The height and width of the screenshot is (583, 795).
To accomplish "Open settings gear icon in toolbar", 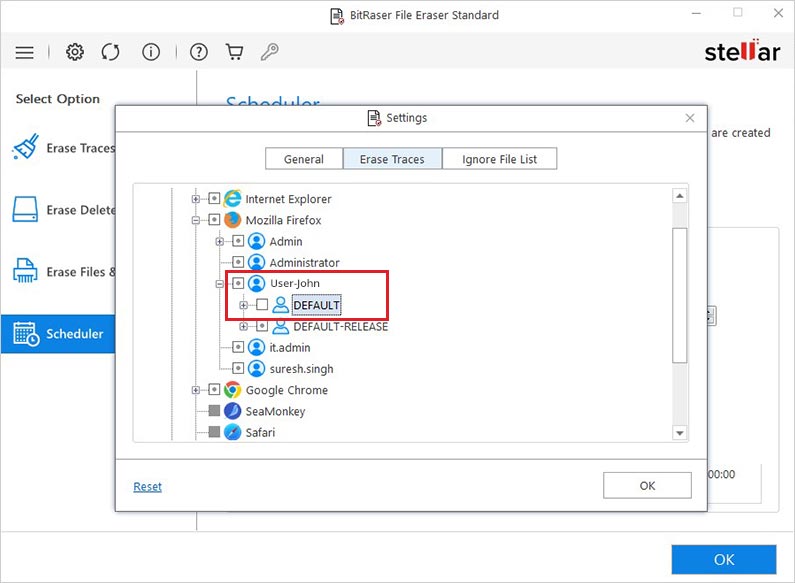I will 75,52.
